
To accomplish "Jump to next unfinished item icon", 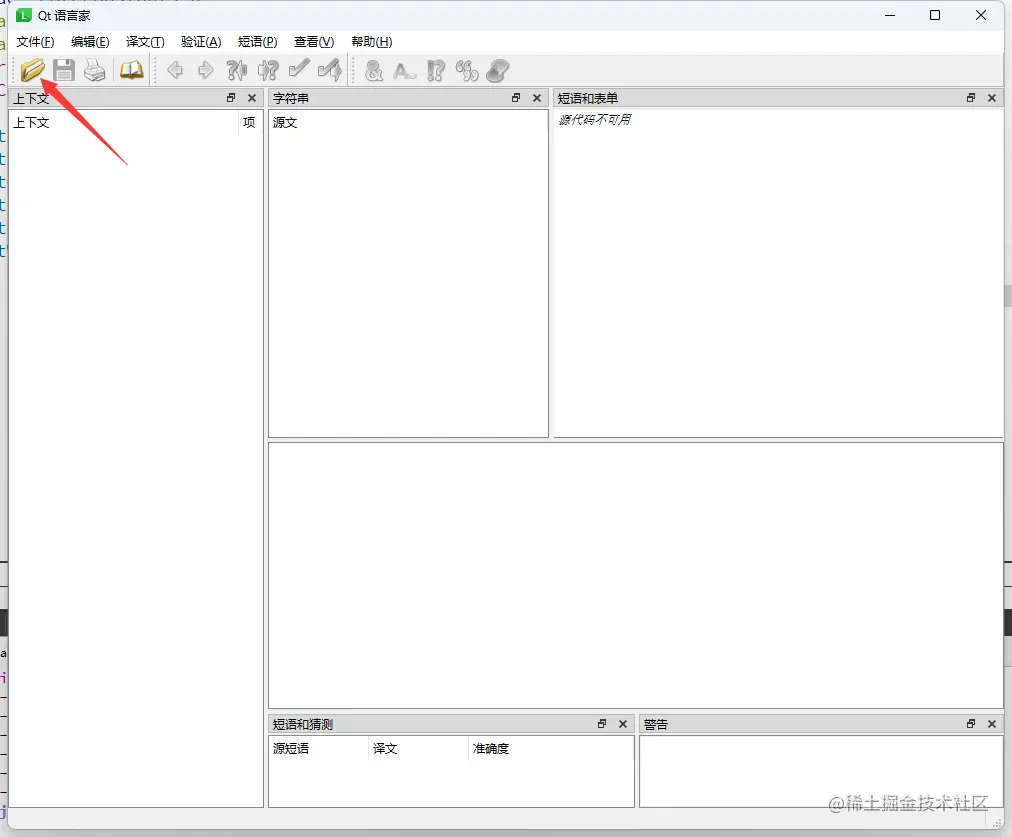I will point(268,70).
